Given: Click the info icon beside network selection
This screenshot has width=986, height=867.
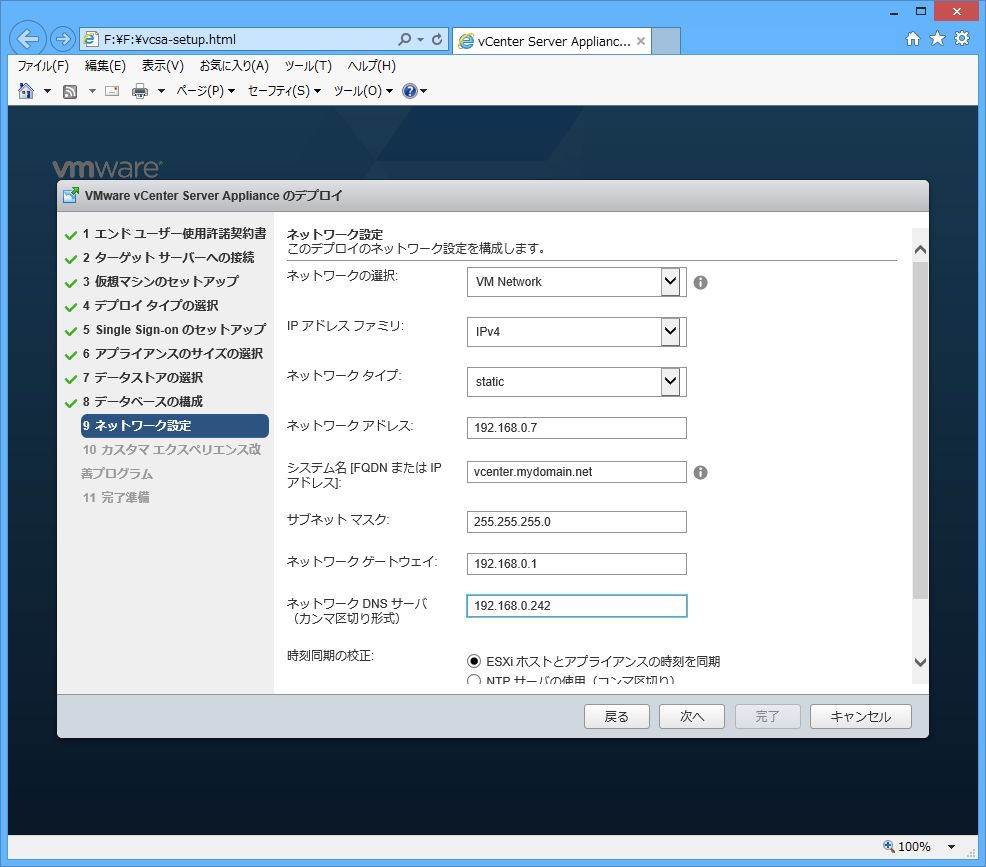Looking at the screenshot, I should click(700, 282).
